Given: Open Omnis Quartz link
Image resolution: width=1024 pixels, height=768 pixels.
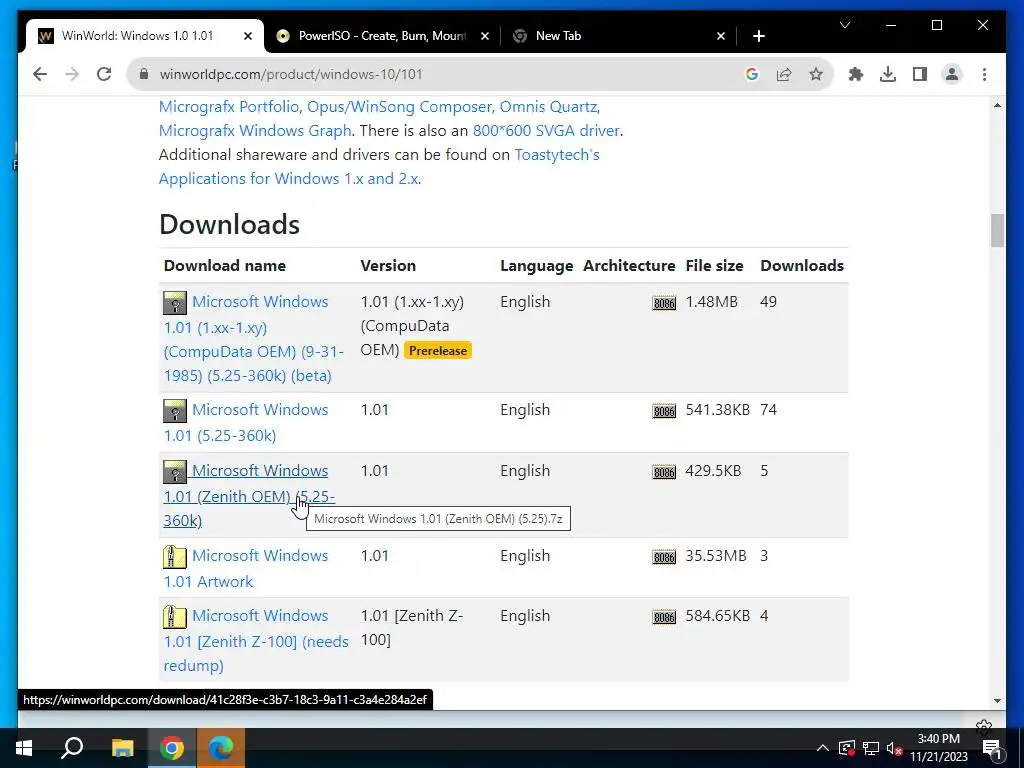Looking at the screenshot, I should click(x=548, y=106).
